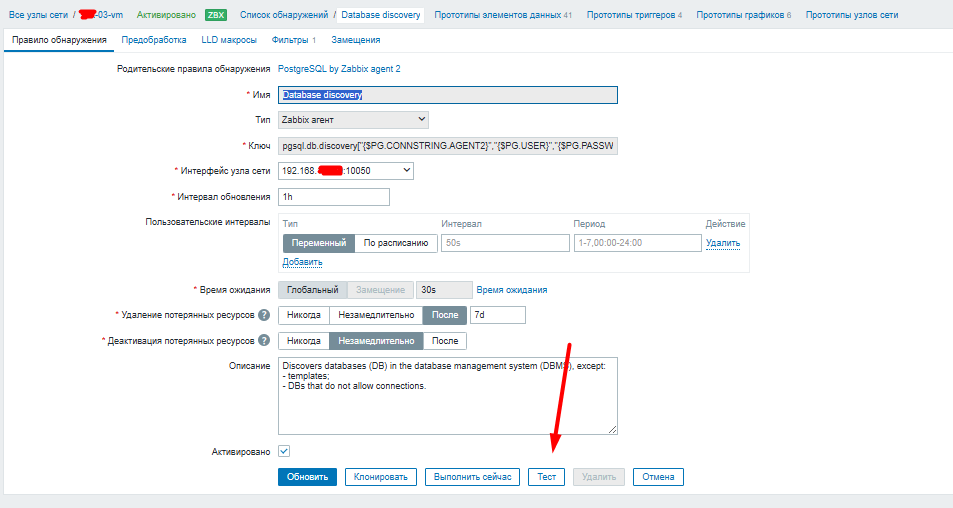Click the Период field with 1-7,00:00-24:00 placeholder
The width and height of the screenshot is (953, 508).
coord(638,242)
